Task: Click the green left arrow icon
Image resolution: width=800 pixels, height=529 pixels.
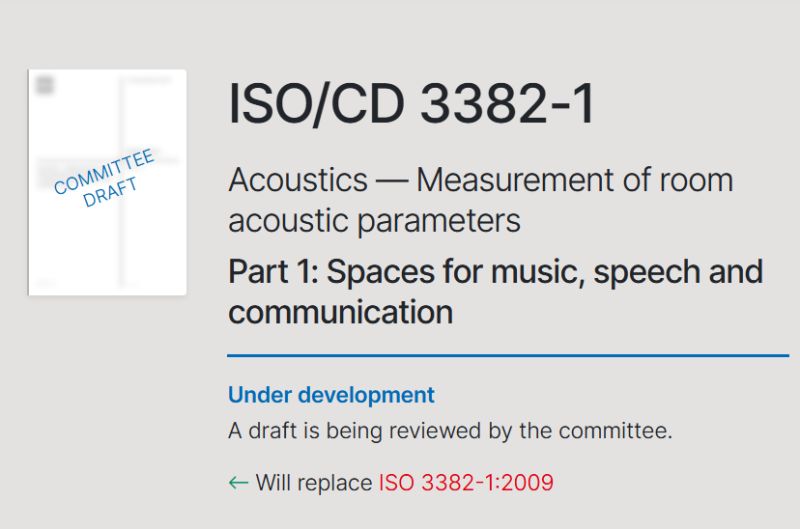Action: (238, 483)
